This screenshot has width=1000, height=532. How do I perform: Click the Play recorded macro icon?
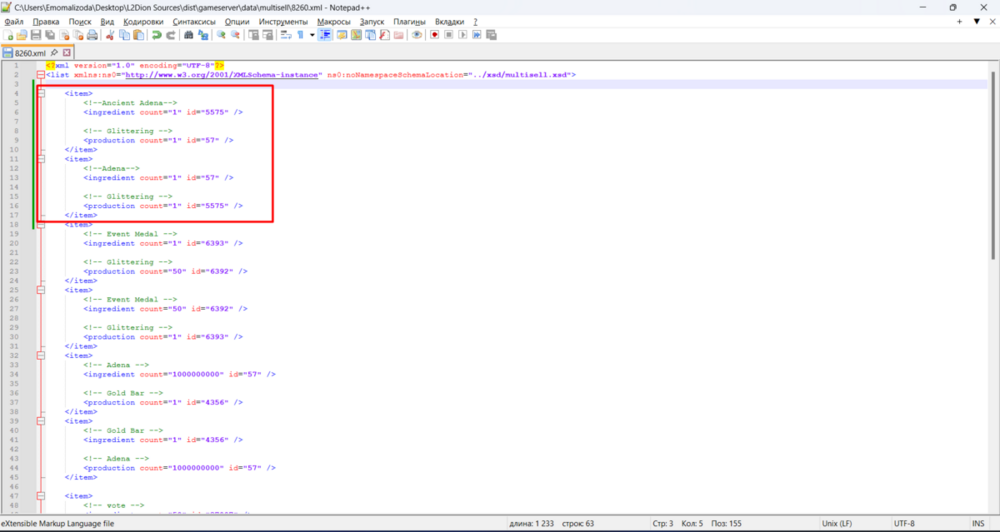click(462, 35)
